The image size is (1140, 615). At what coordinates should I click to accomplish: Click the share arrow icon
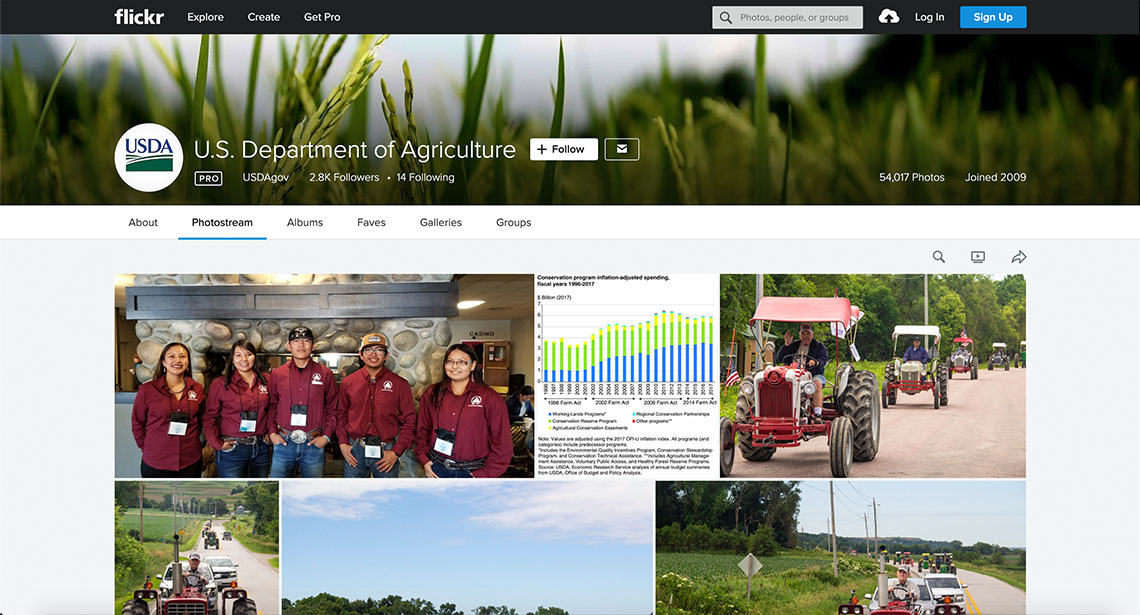click(x=1019, y=257)
